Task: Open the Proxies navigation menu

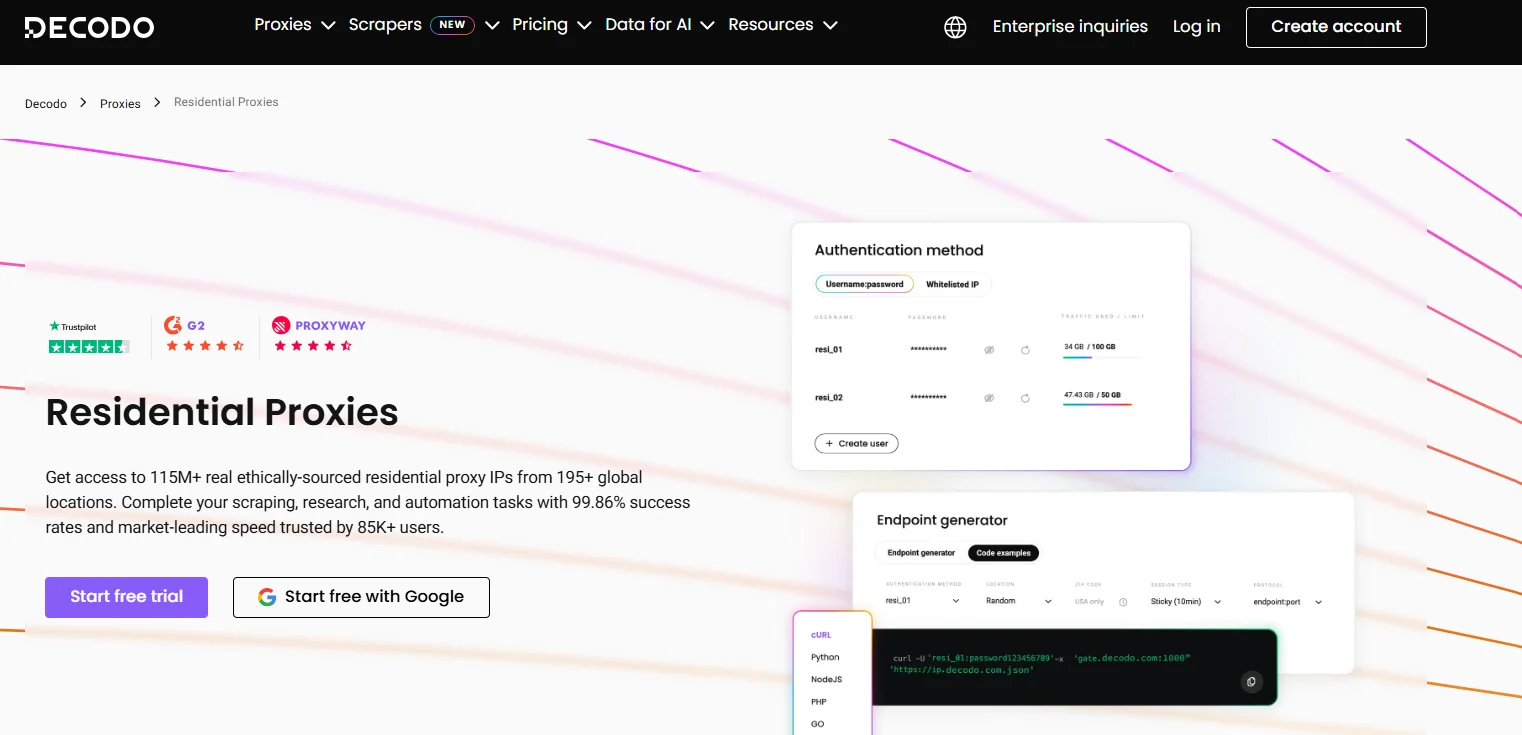Action: pyautogui.click(x=283, y=25)
